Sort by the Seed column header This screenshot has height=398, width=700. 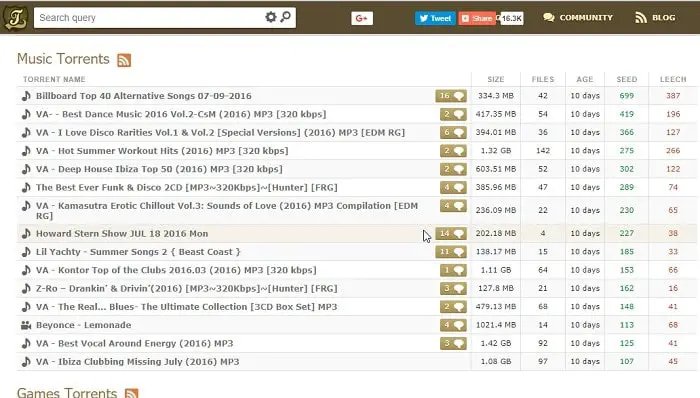(x=627, y=79)
